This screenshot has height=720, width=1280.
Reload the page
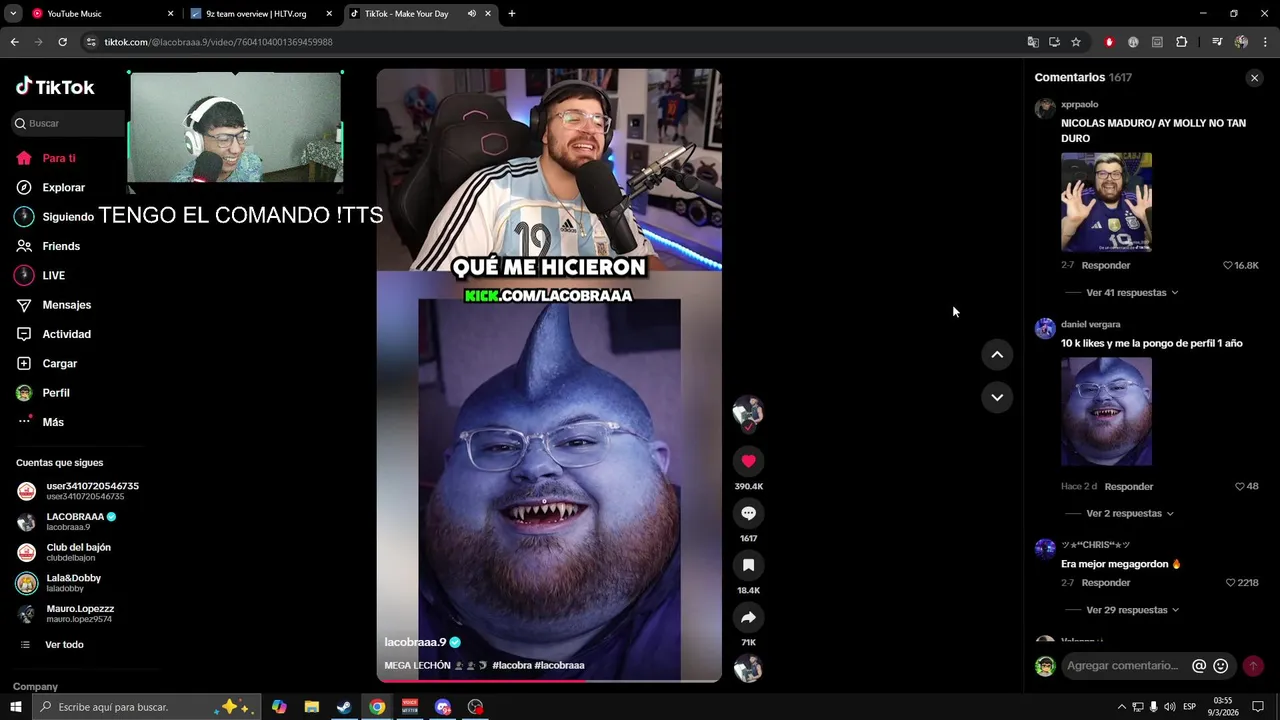pos(62,42)
